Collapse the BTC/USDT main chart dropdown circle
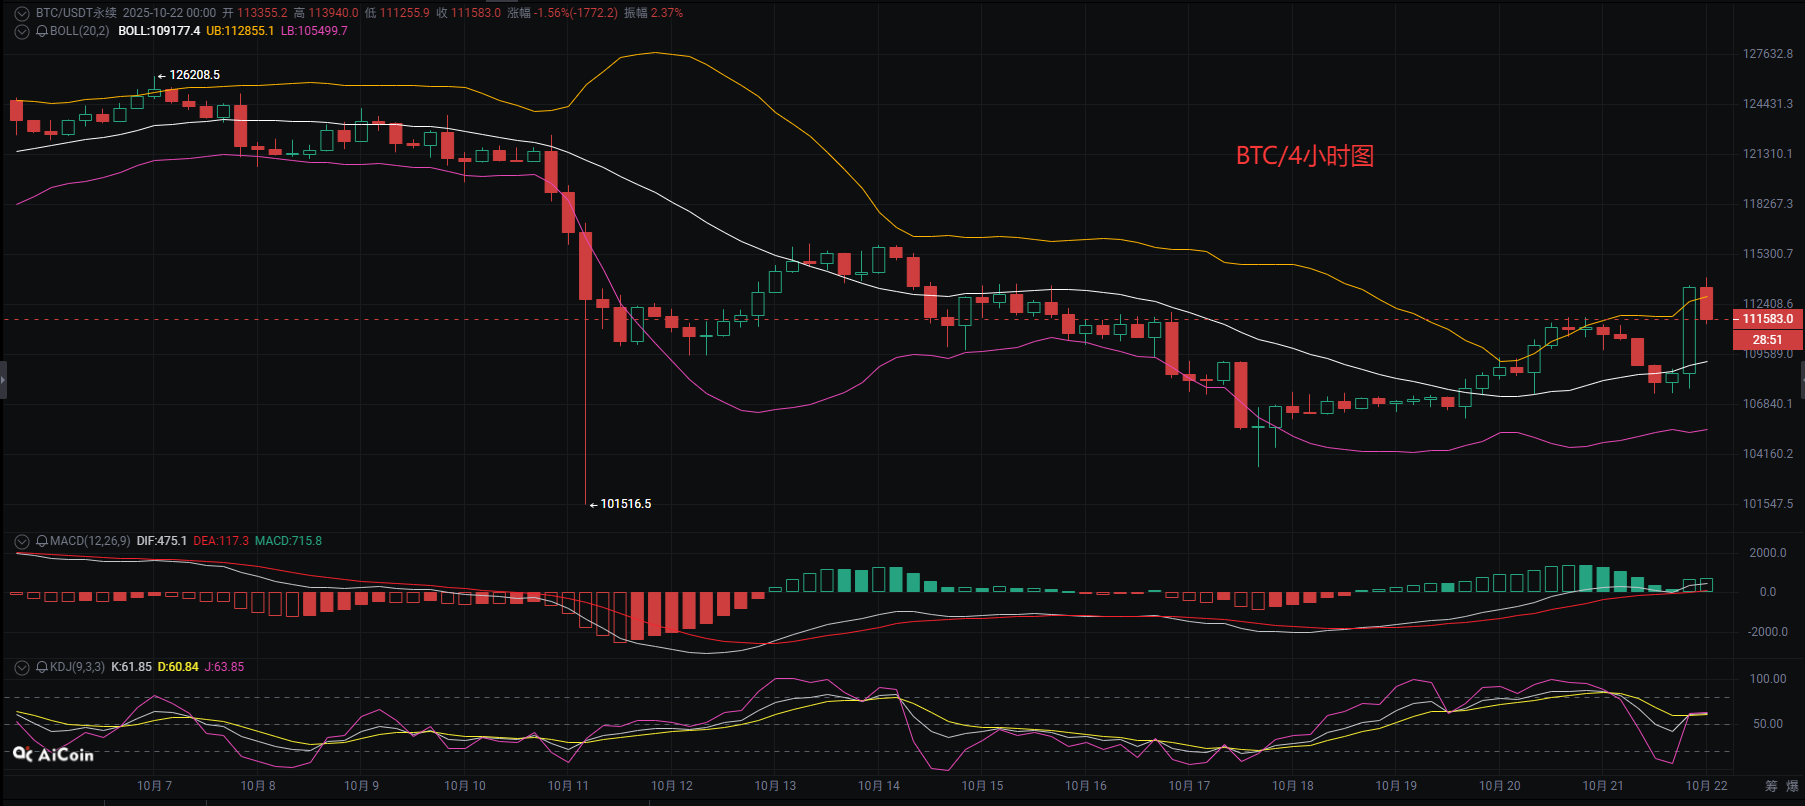The width and height of the screenshot is (1805, 806). (21, 14)
